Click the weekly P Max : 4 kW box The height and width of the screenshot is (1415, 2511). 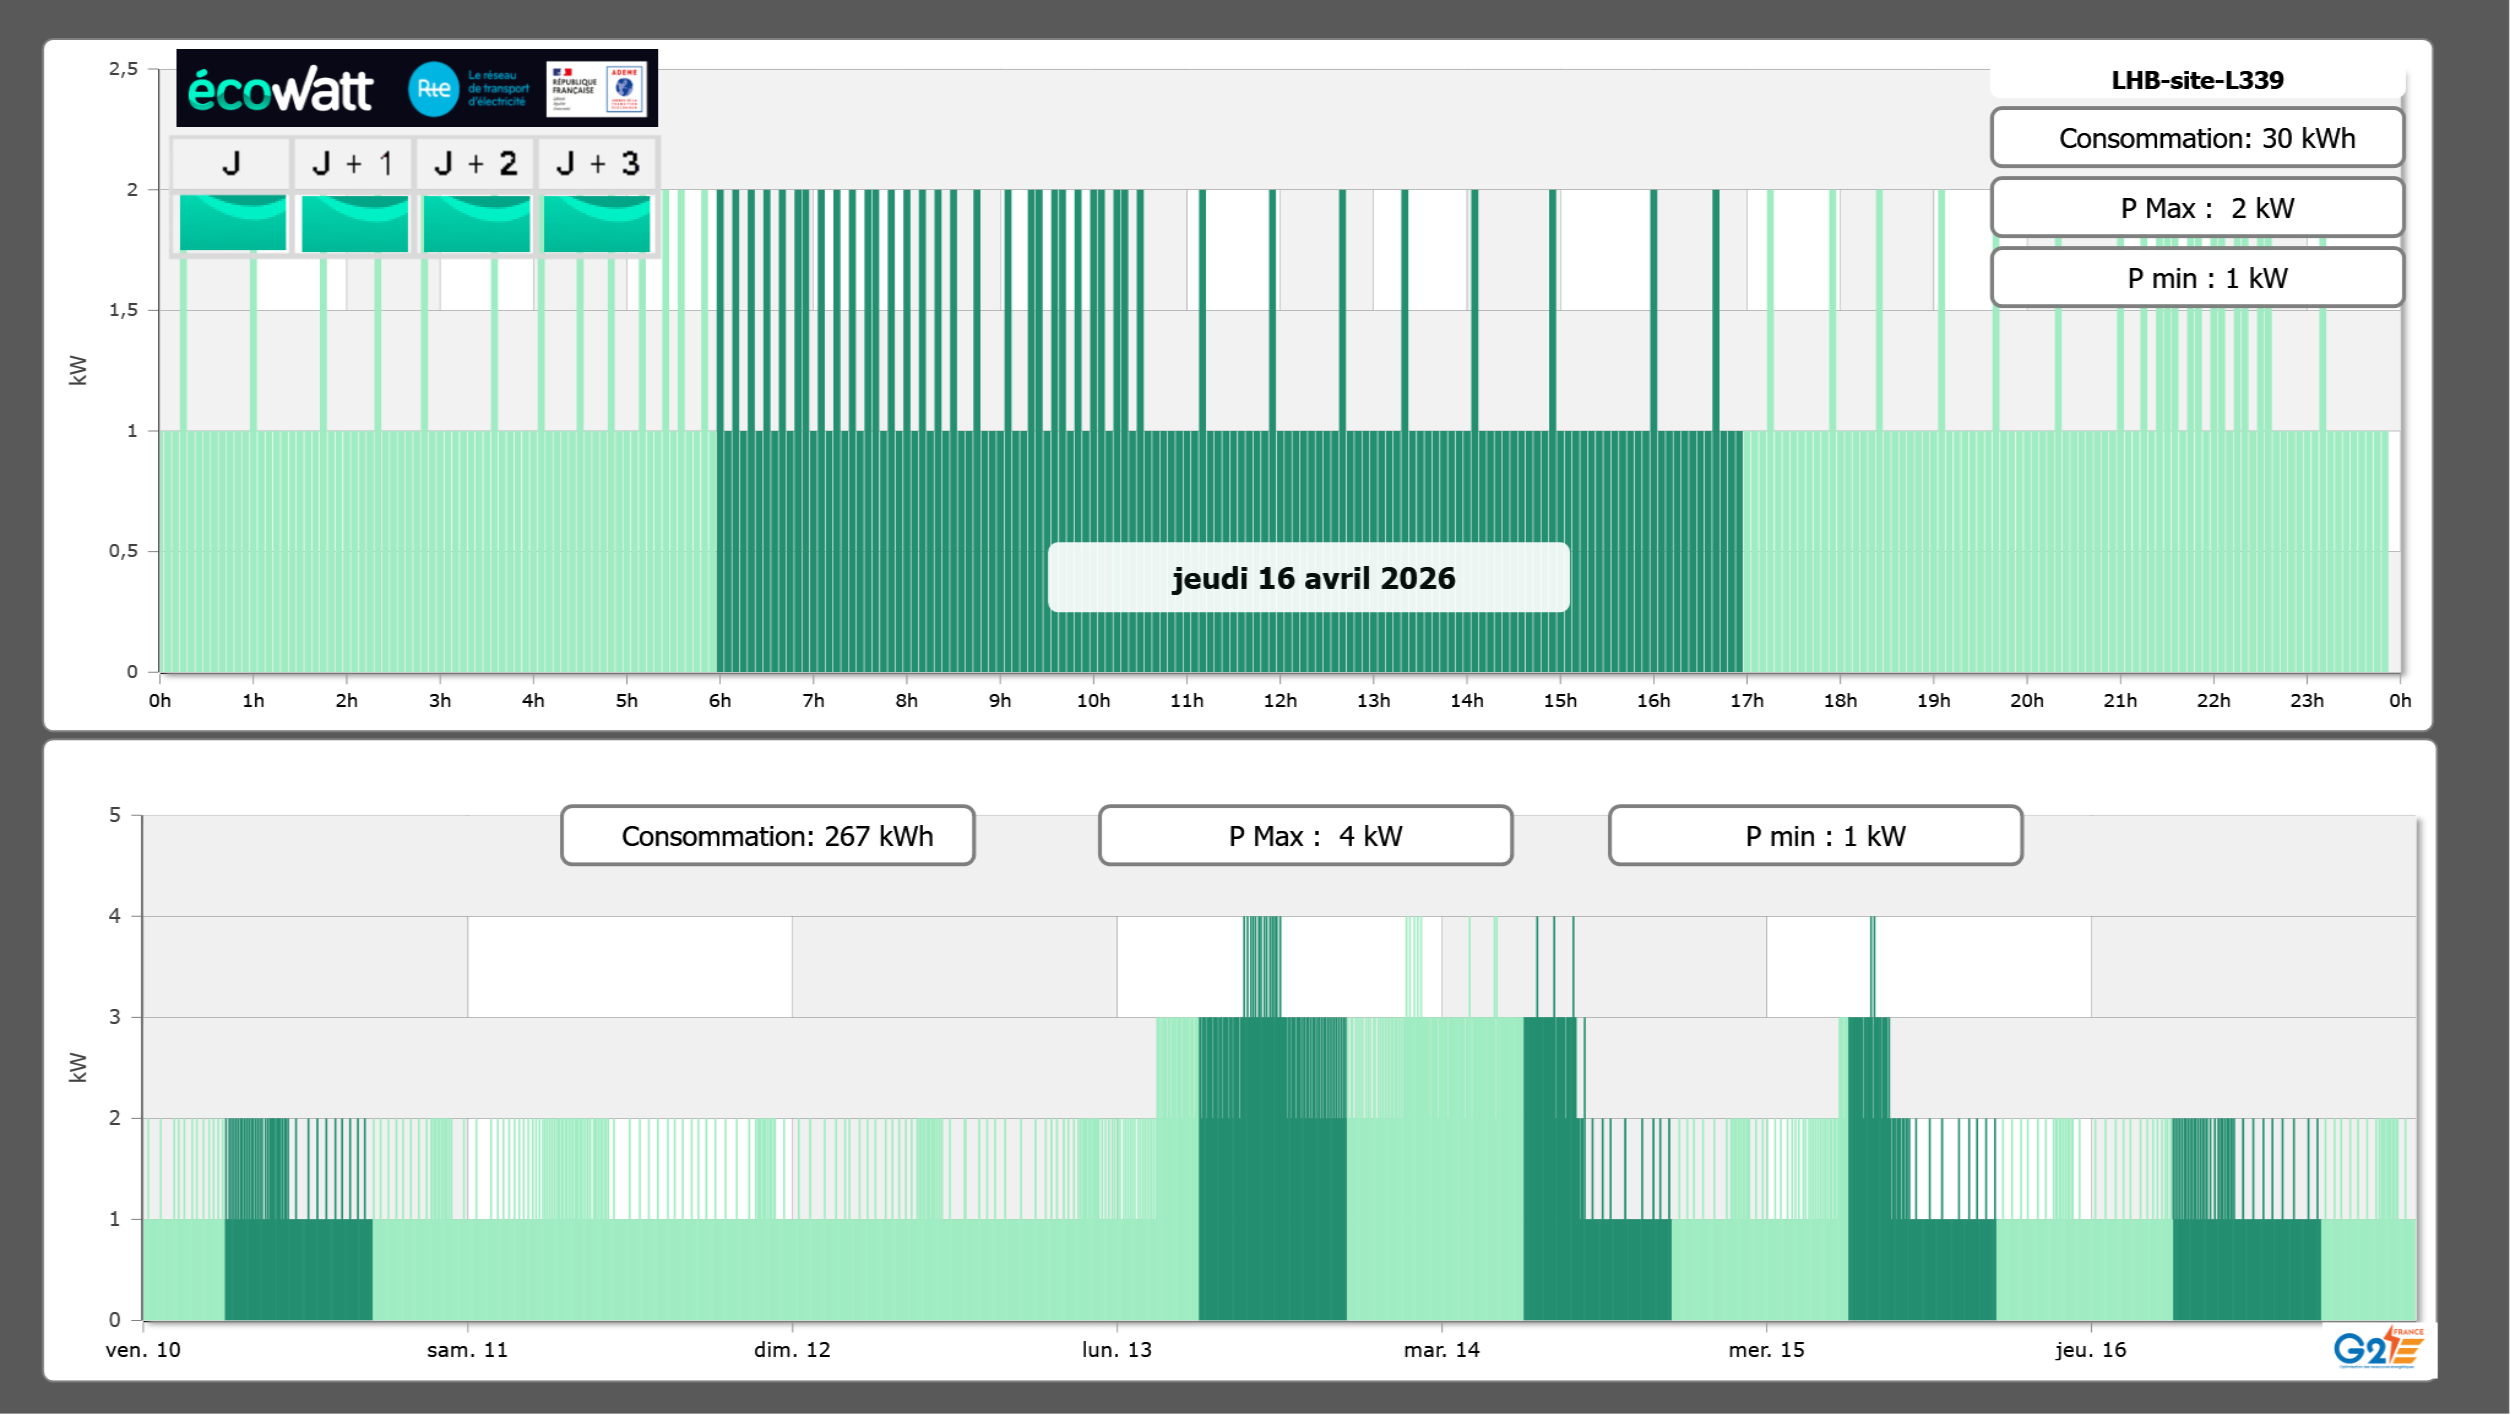tap(1305, 836)
